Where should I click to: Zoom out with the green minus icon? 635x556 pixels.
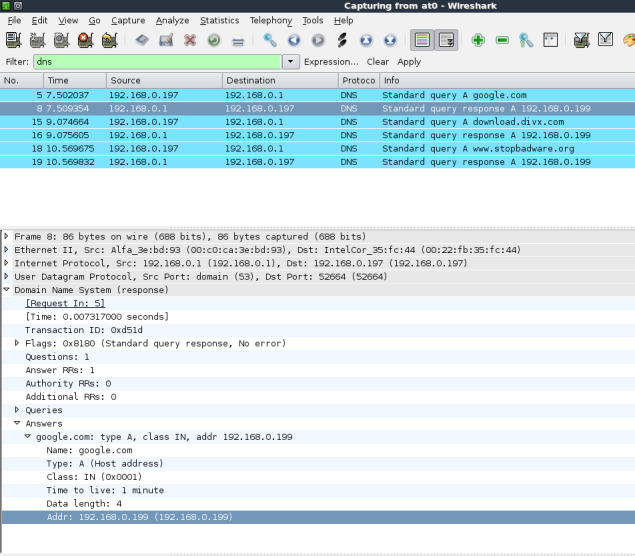click(x=502, y=40)
